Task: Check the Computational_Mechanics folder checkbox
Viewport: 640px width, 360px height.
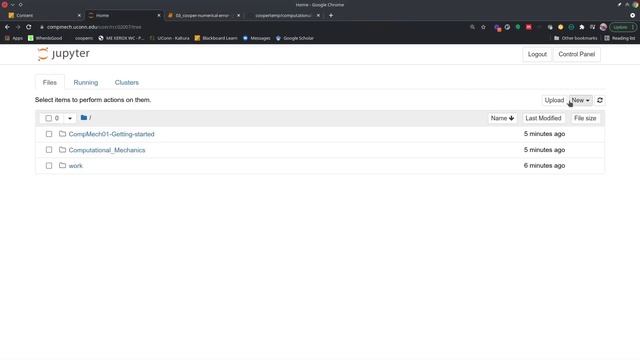Action: pyautogui.click(x=49, y=150)
